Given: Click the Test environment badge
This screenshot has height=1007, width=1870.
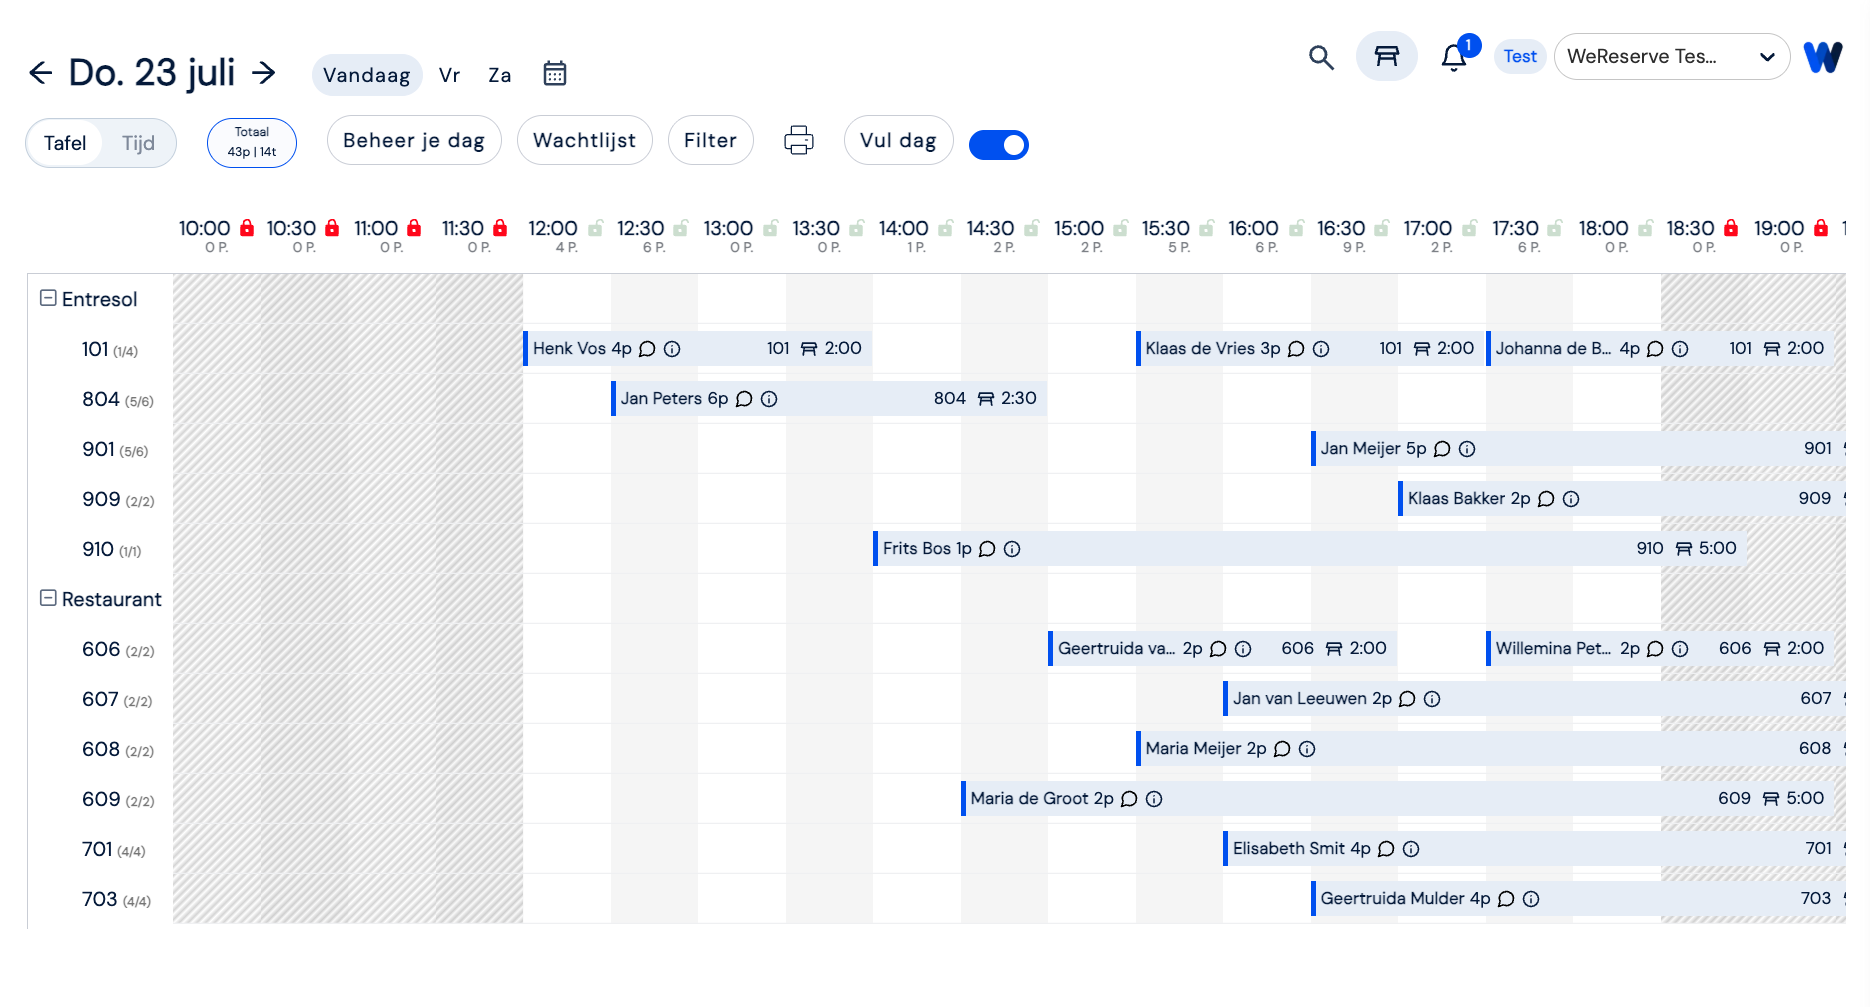Looking at the screenshot, I should [x=1520, y=57].
